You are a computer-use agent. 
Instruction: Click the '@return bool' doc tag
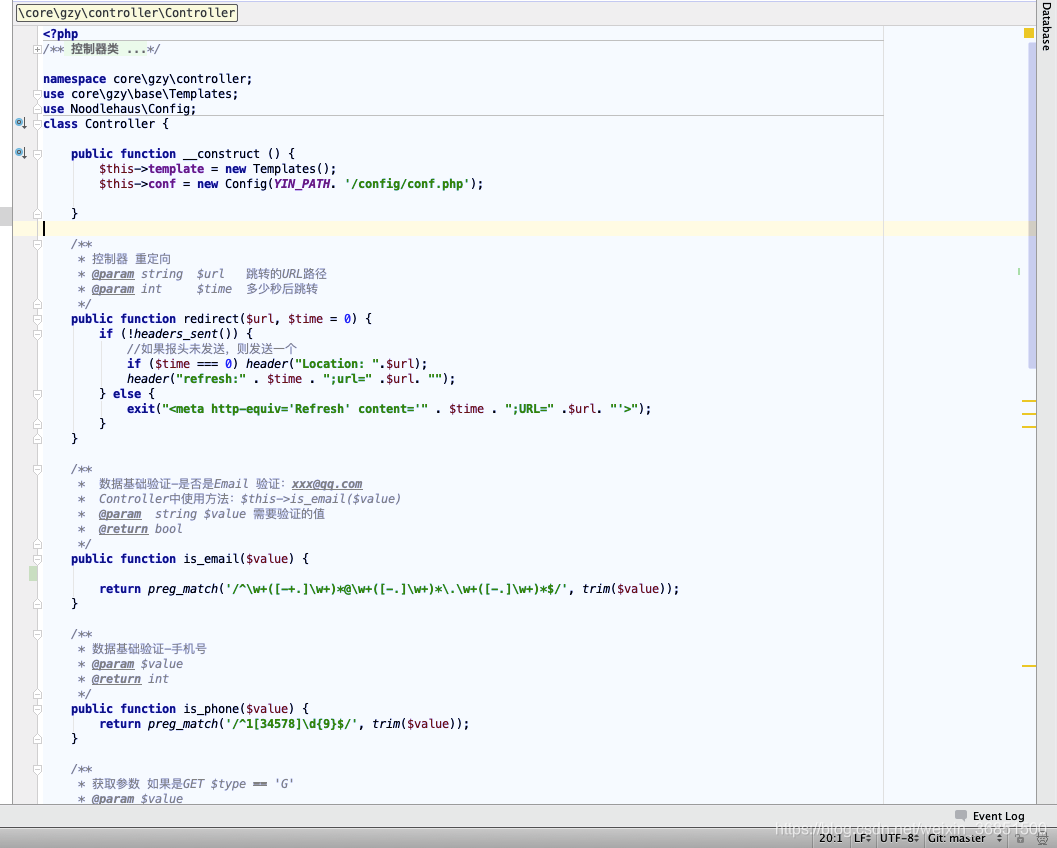(x=140, y=528)
